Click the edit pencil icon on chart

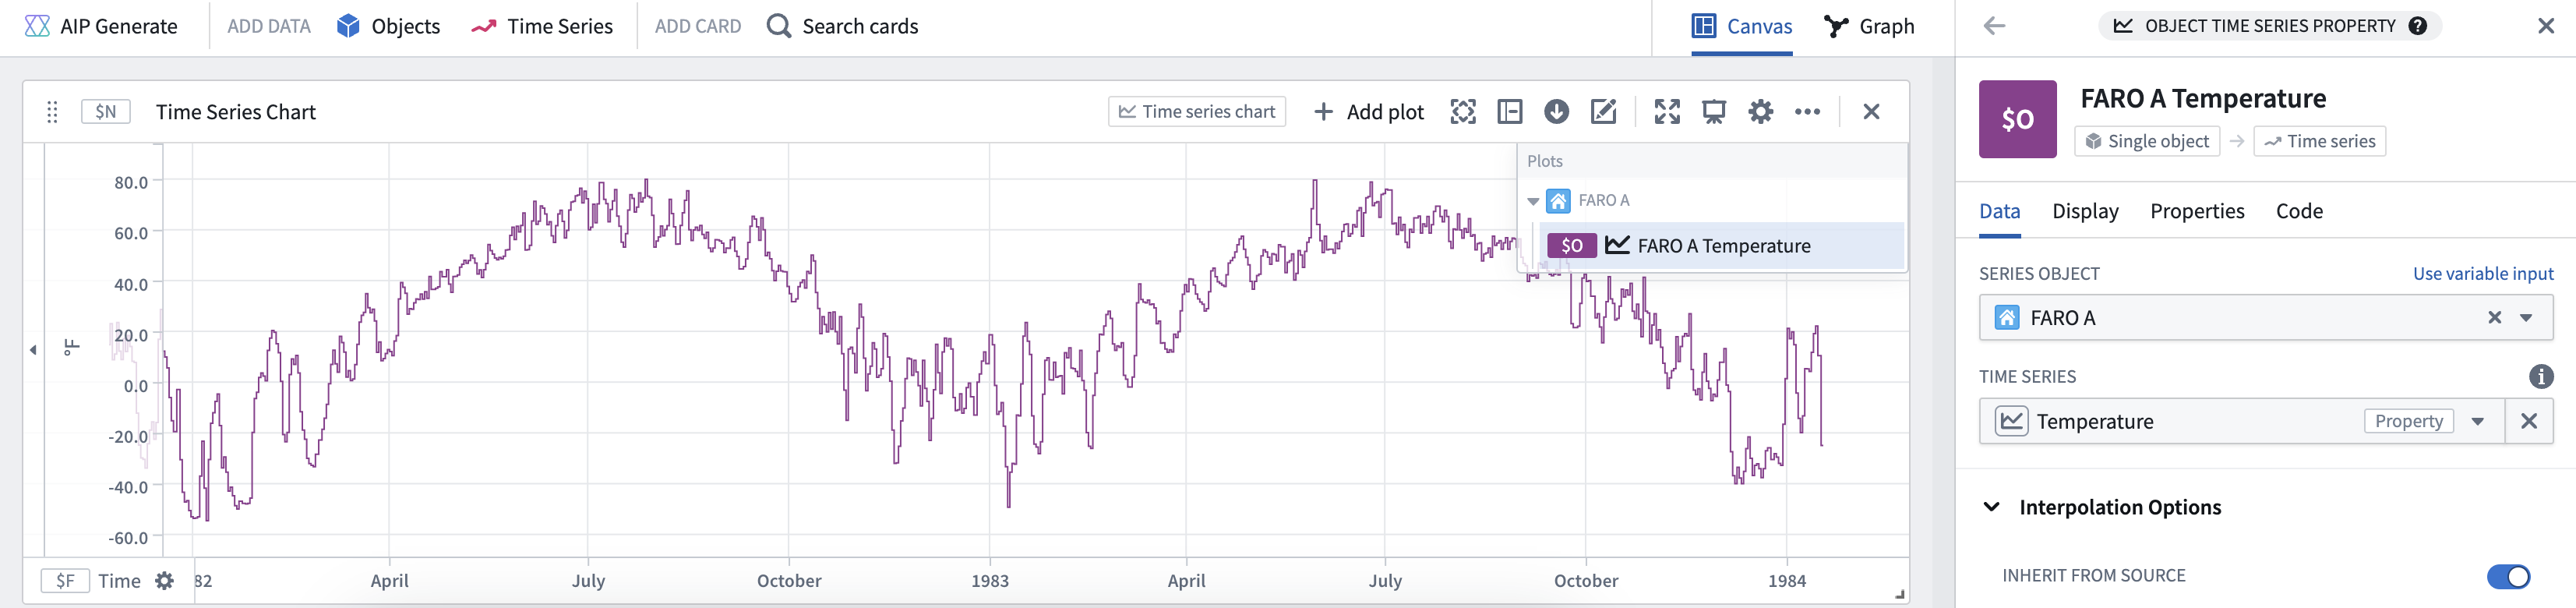click(x=1603, y=112)
